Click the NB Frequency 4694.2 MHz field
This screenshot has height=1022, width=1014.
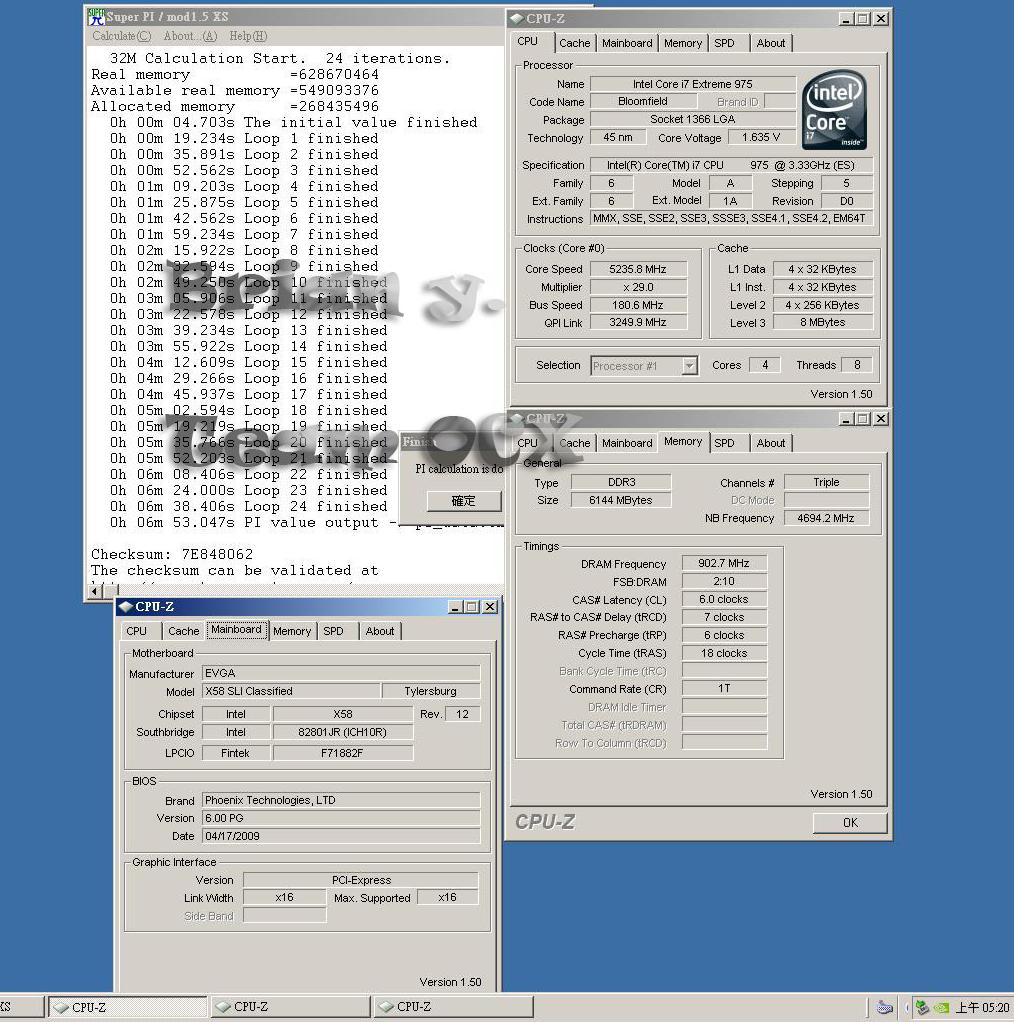[826, 518]
